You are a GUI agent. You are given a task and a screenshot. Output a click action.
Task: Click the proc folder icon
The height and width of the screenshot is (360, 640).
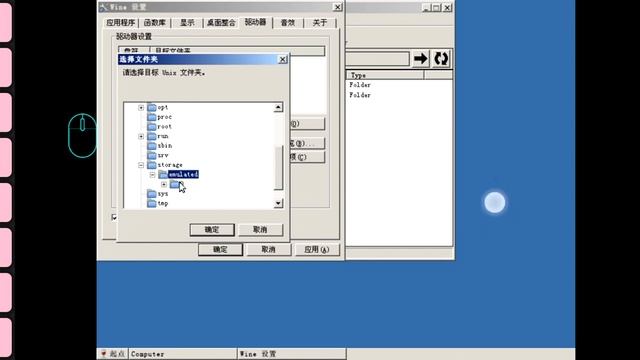[x=151, y=117]
